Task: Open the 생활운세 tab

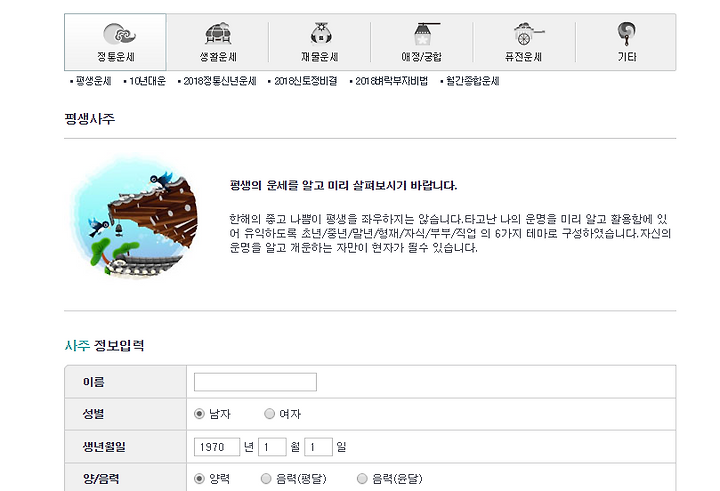Action: [218, 42]
